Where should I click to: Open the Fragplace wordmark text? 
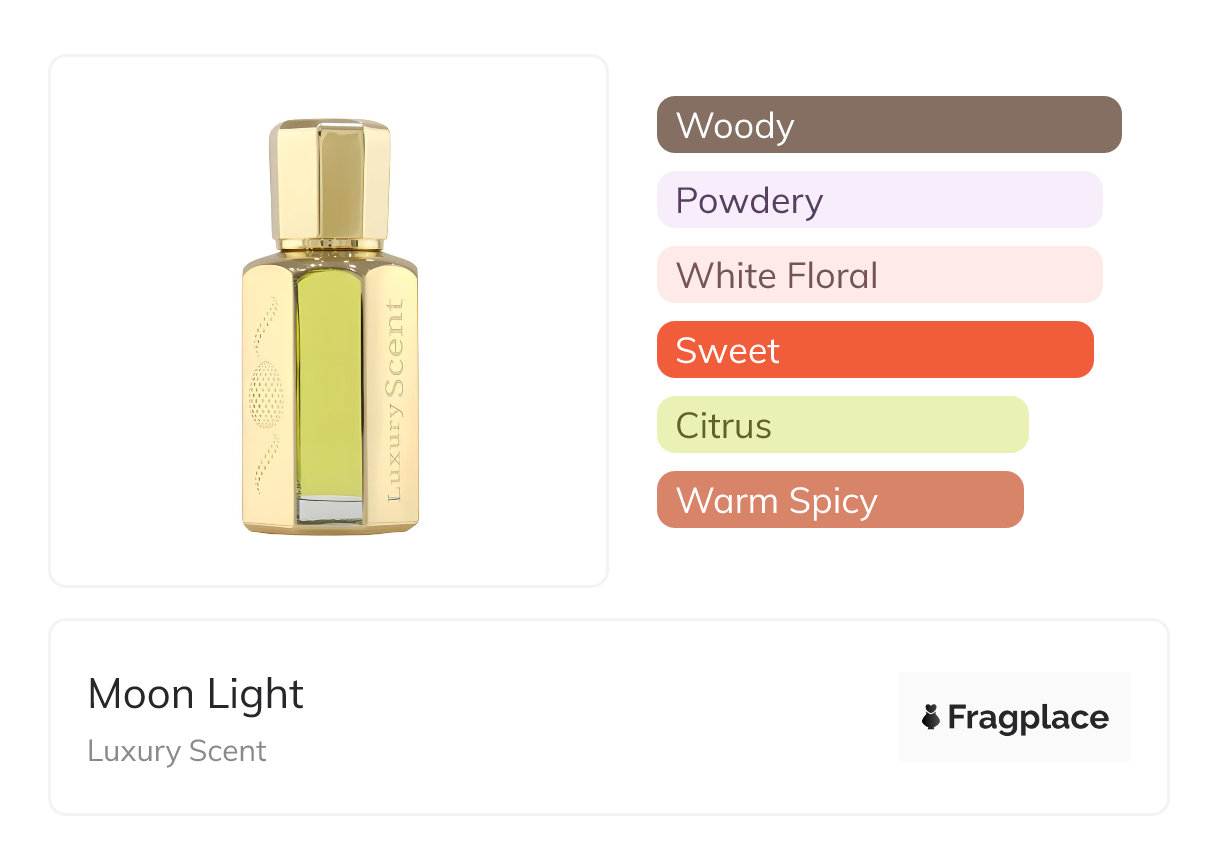click(1028, 717)
